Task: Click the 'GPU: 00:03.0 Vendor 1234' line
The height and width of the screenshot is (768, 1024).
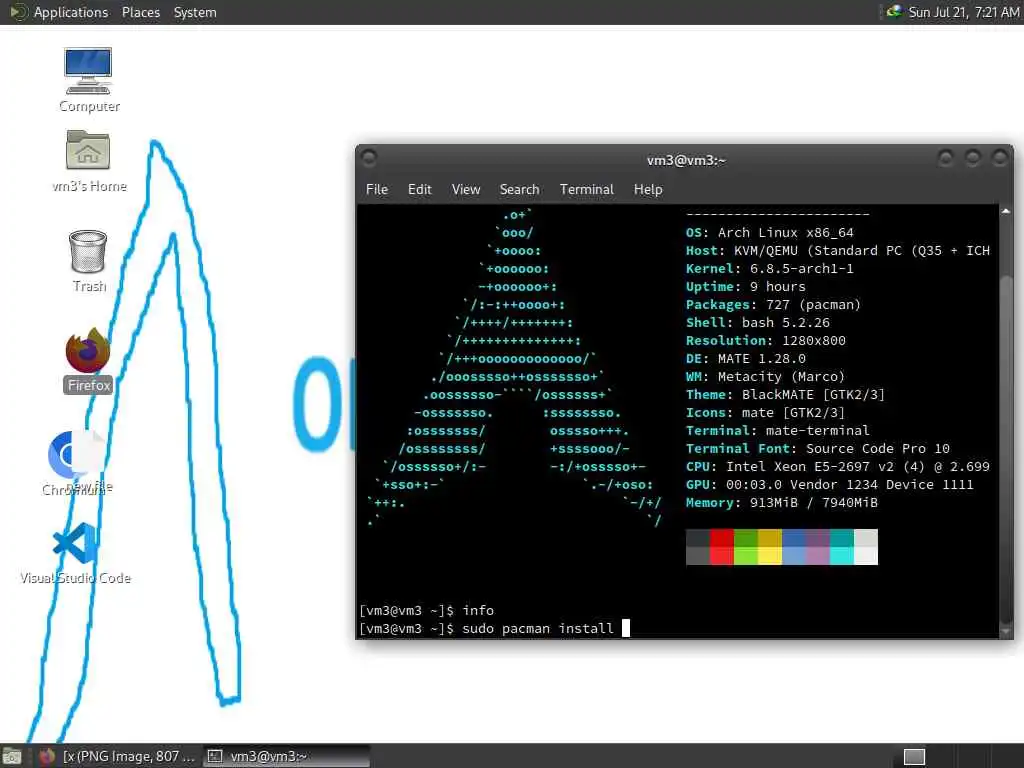Action: (x=829, y=485)
